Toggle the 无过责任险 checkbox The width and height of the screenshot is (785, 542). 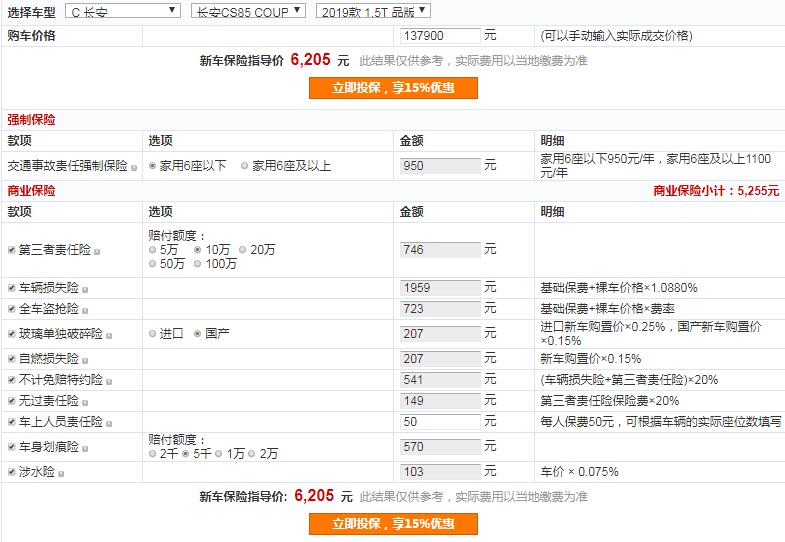click(12, 401)
